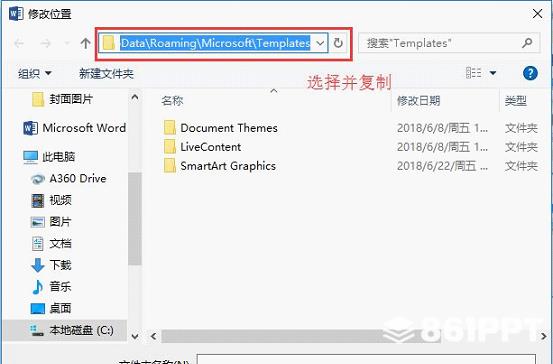This screenshot has height=364, width=553.
Task: Select Microsoft Word in the sidebar
Action: click(x=74, y=128)
